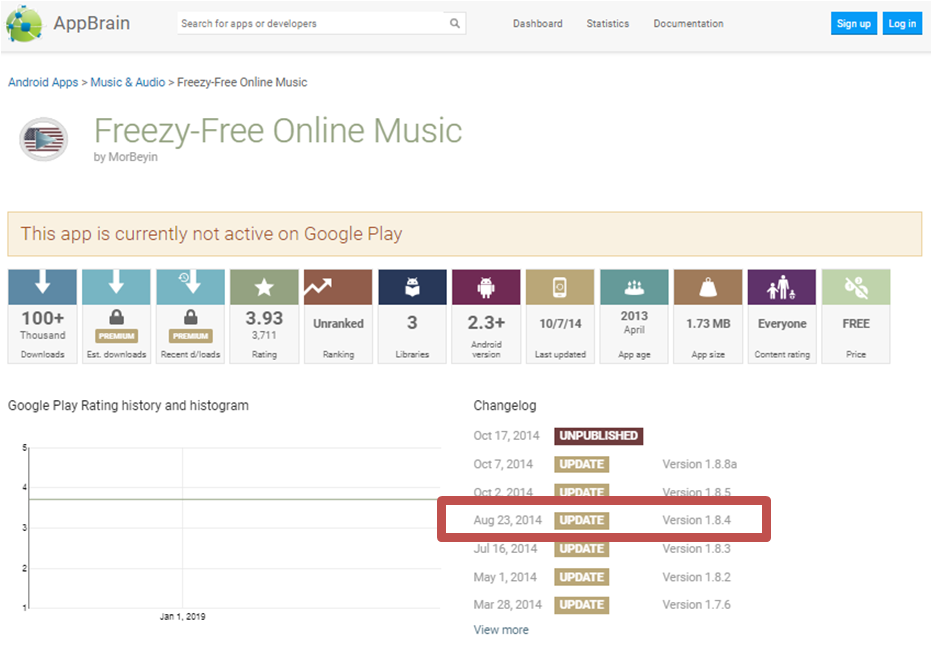Click the Recent d/loads padlock icon

[190, 317]
